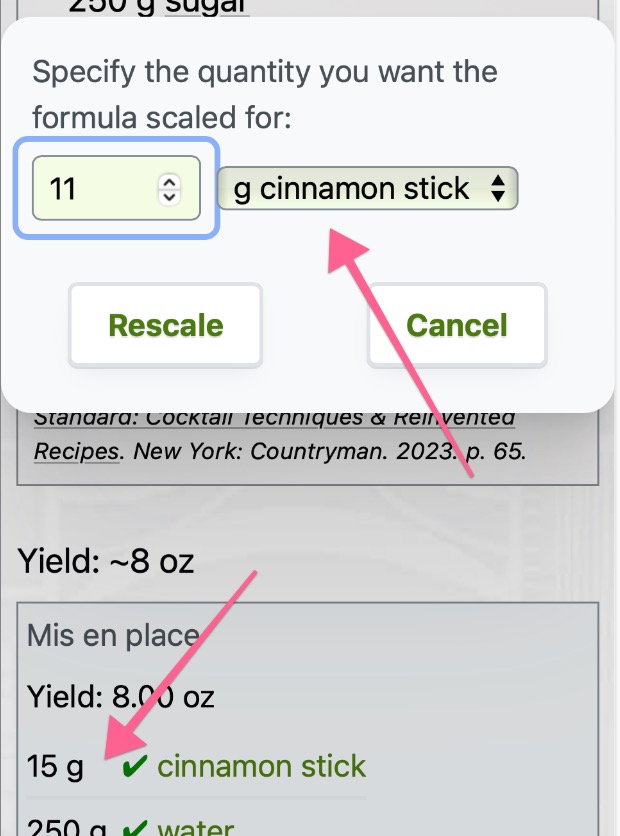Screen dimensions: 620x836
Task: Open the "g cinnamon stick" unit dropdown
Action: (x=367, y=188)
